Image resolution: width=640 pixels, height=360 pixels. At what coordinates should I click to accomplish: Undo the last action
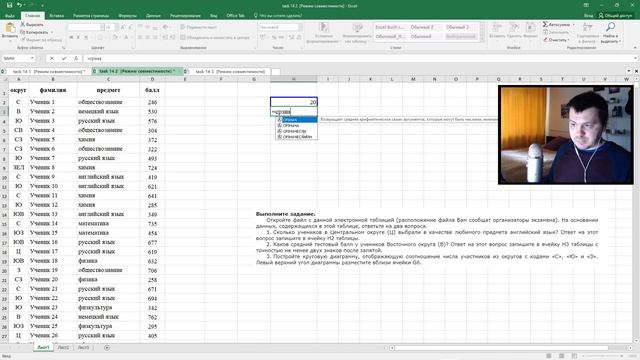pyautogui.click(x=19, y=5)
